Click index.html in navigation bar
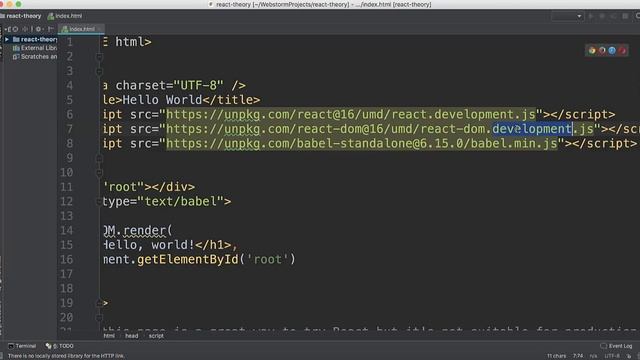 tap(65, 16)
